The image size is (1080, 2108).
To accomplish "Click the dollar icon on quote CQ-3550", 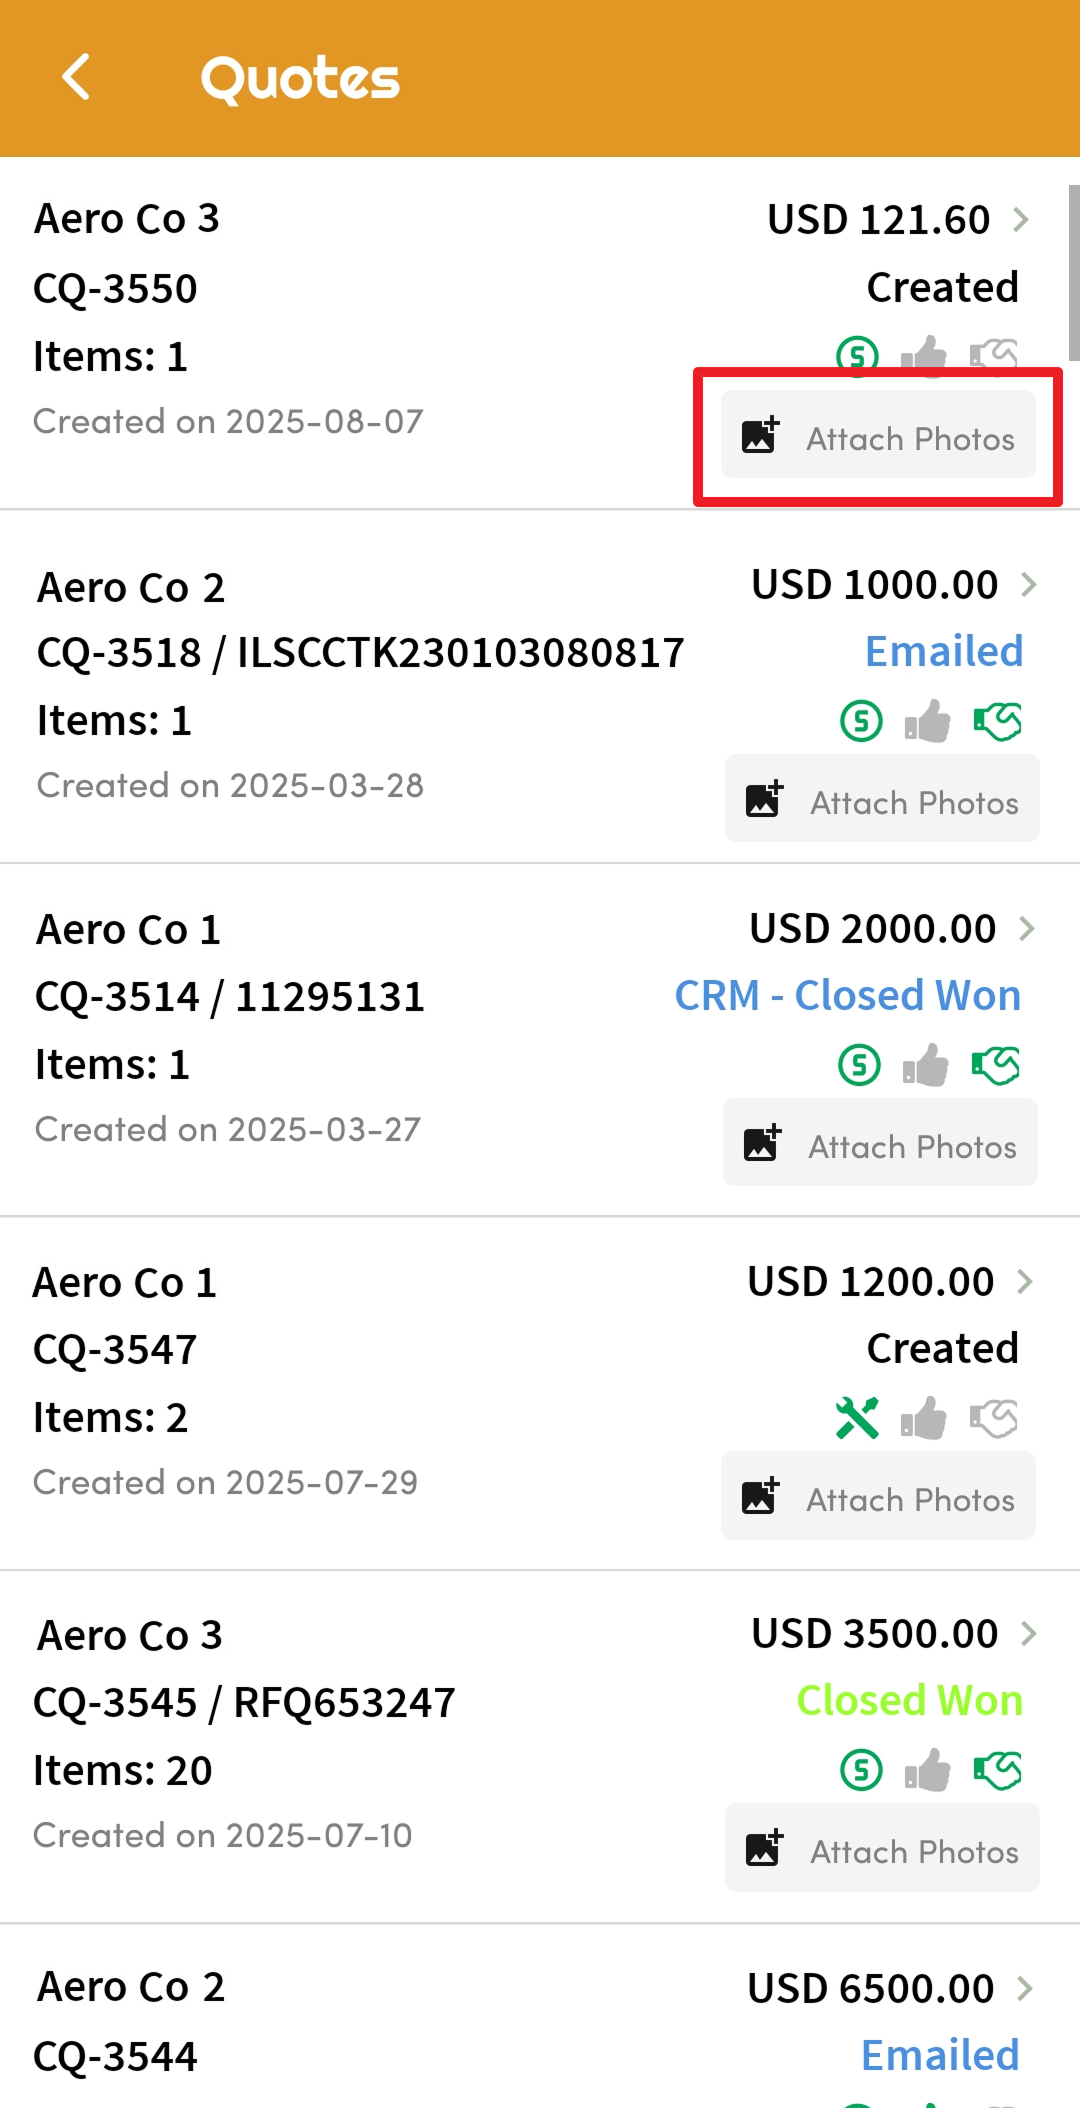I will coord(857,355).
